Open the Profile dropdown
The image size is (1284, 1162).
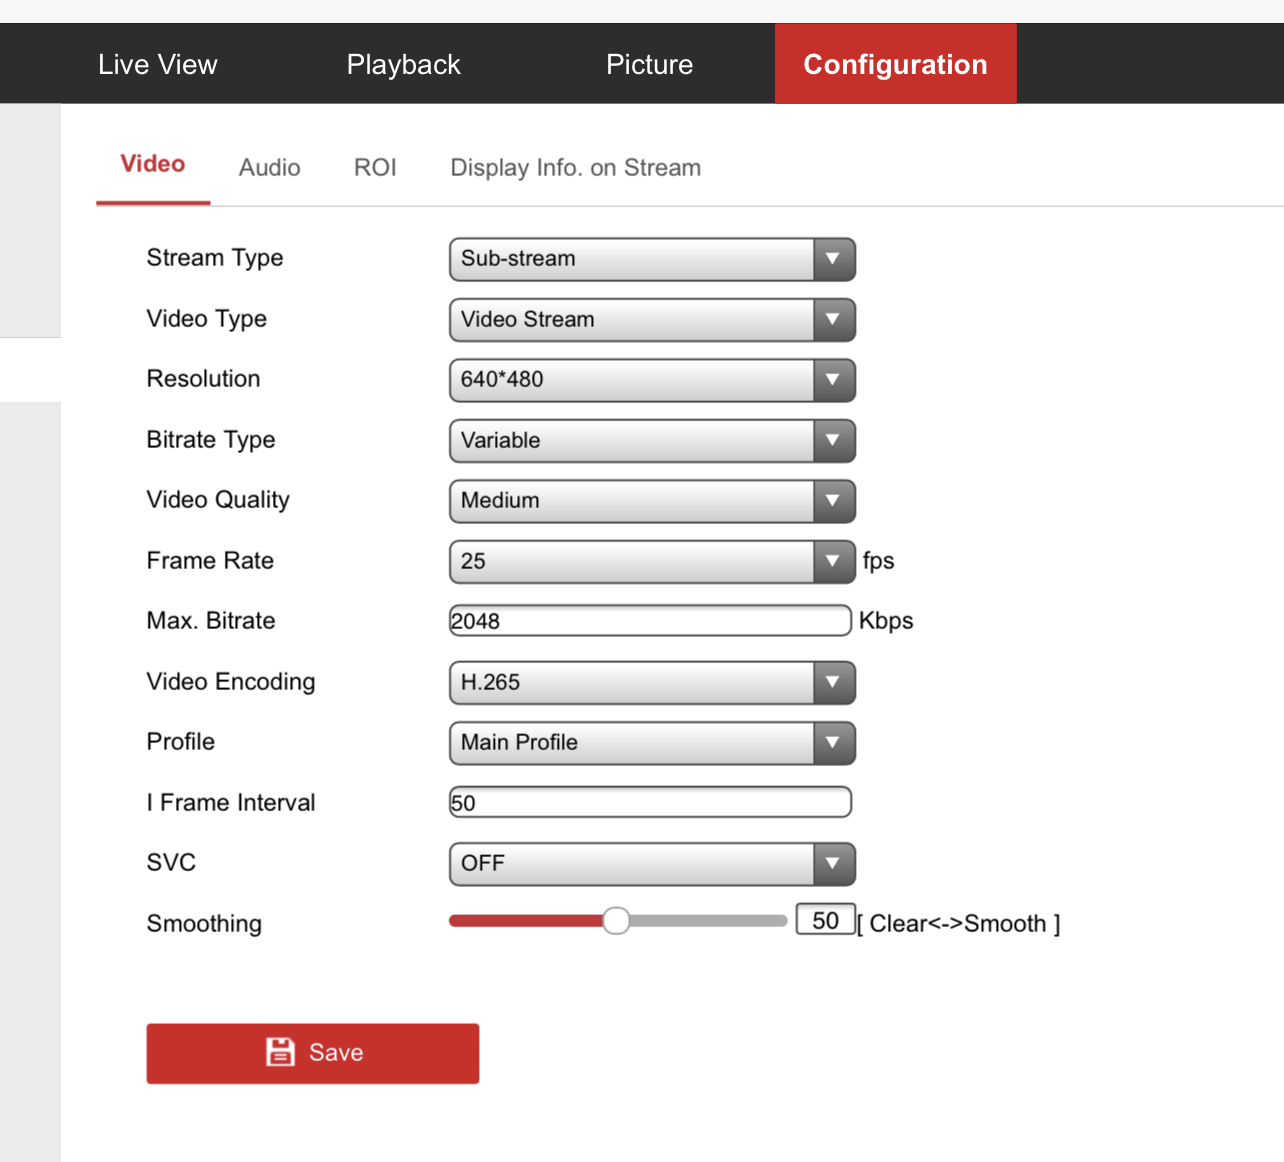(652, 743)
